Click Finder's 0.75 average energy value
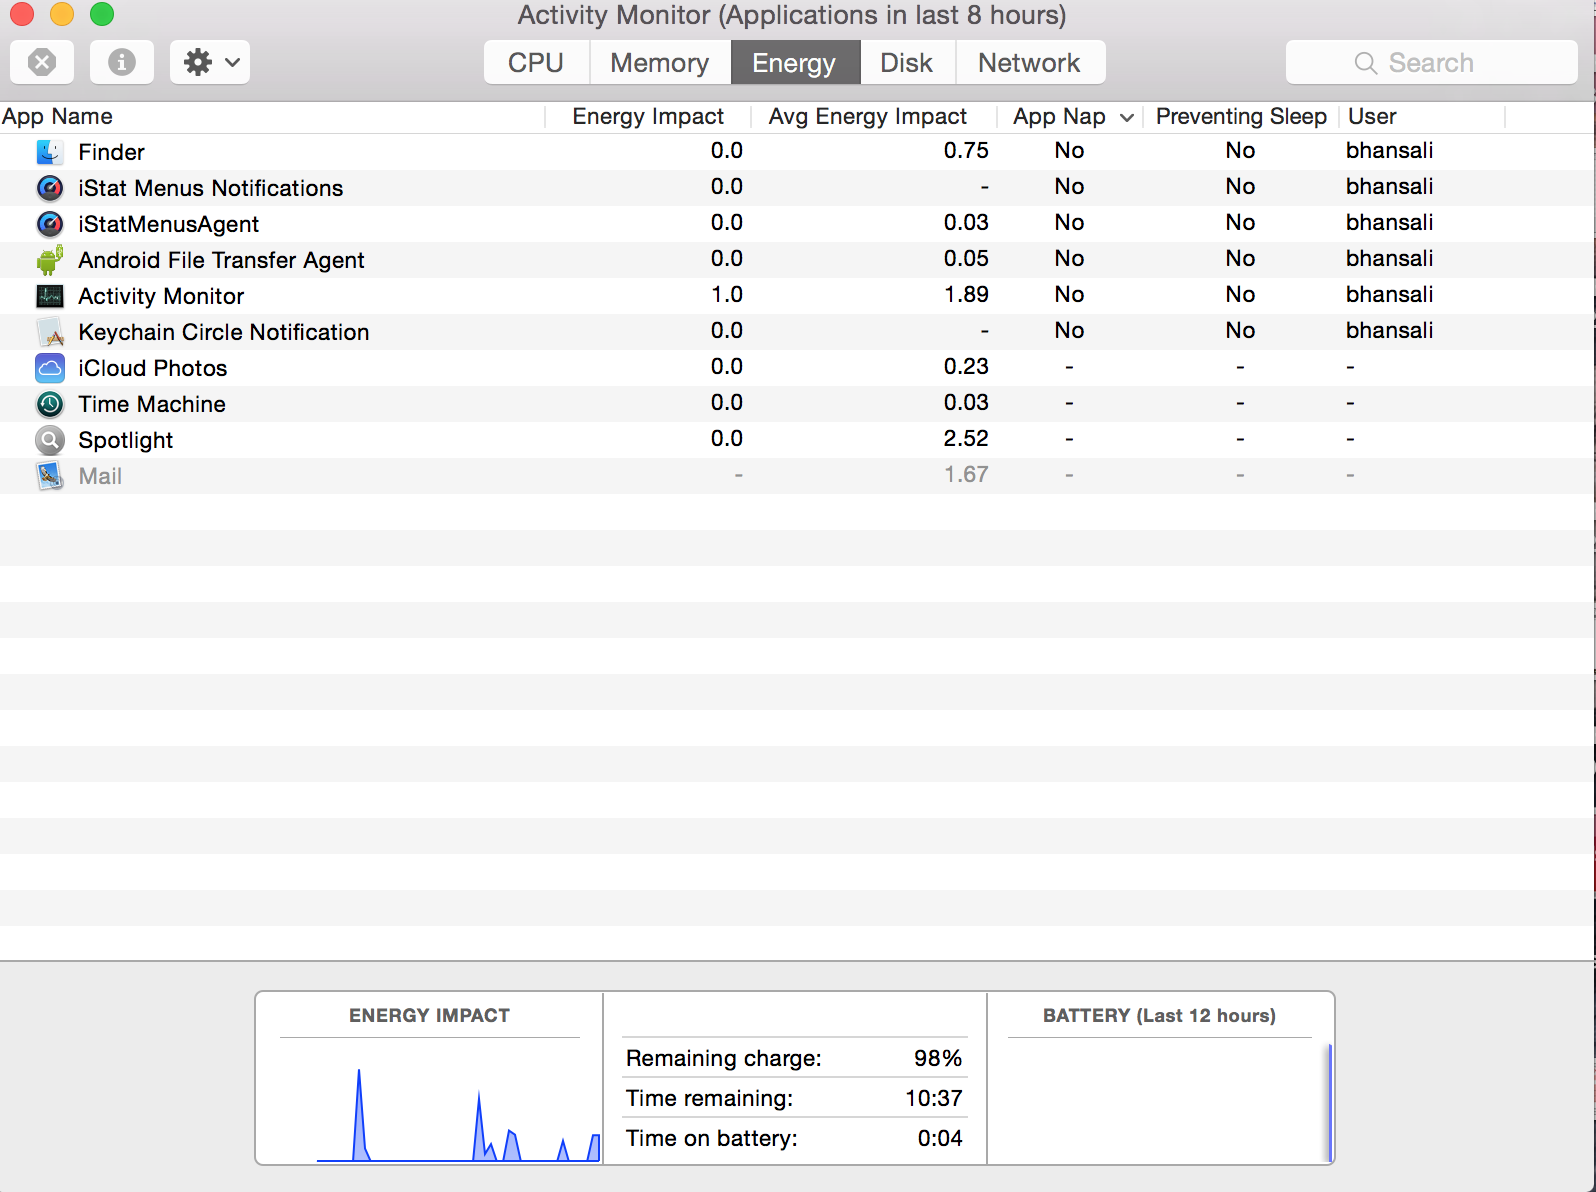This screenshot has width=1596, height=1192. [x=966, y=150]
